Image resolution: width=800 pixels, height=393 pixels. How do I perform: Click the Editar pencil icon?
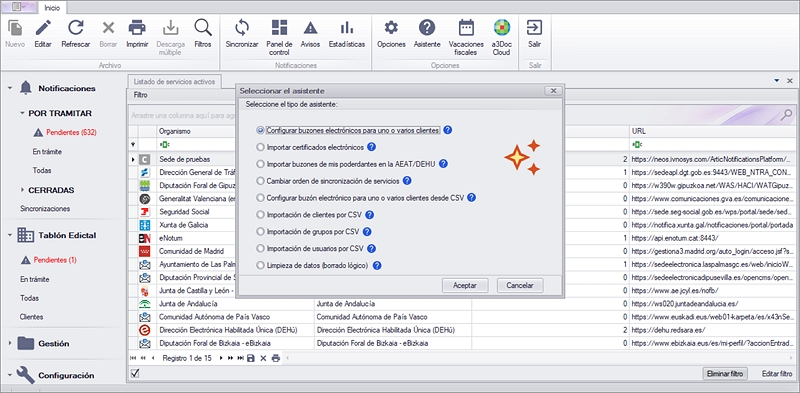[x=43, y=27]
